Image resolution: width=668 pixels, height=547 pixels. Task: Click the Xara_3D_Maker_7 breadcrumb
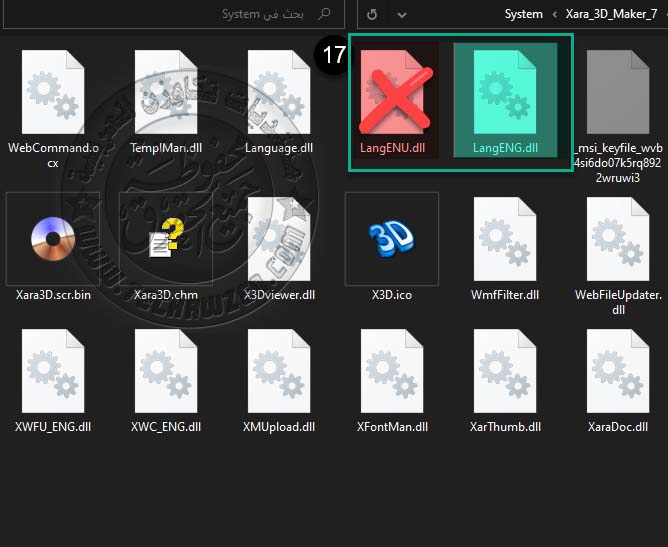tap(611, 14)
